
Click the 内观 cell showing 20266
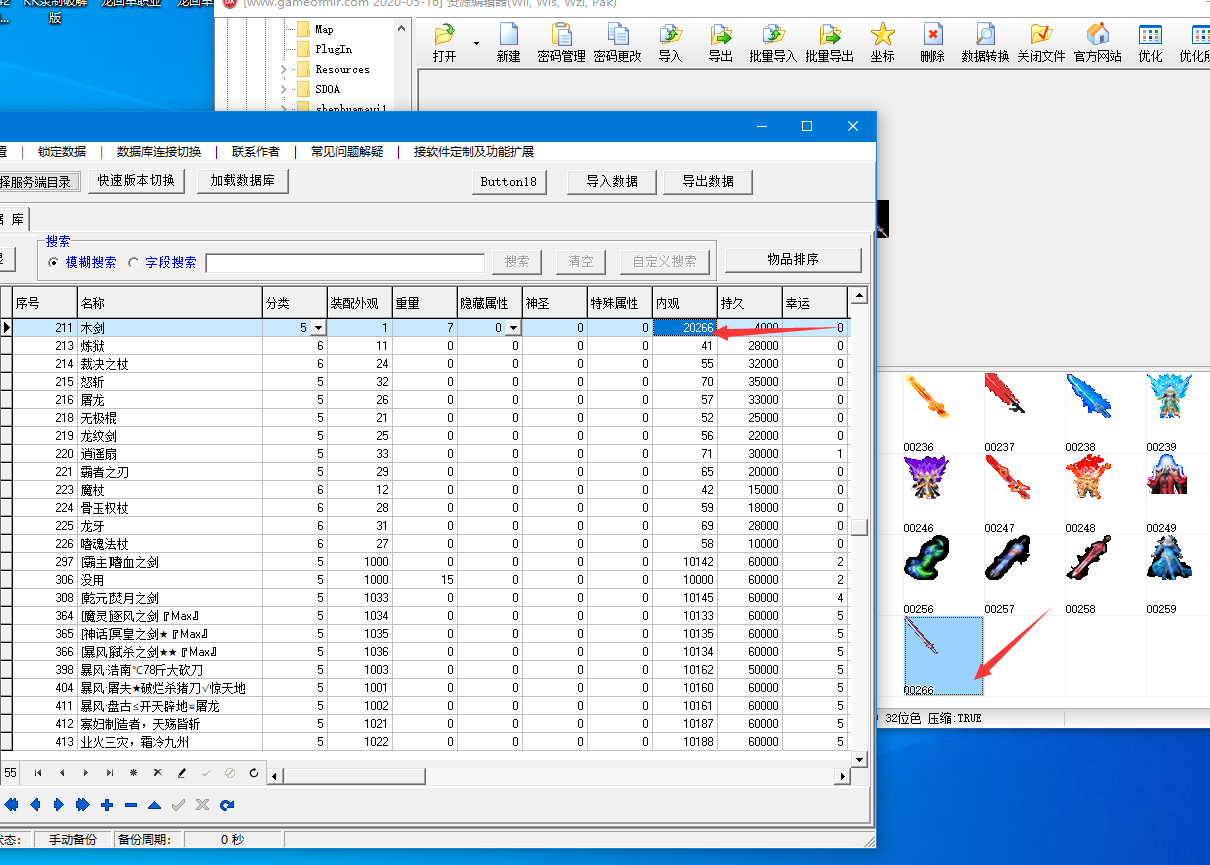click(684, 328)
